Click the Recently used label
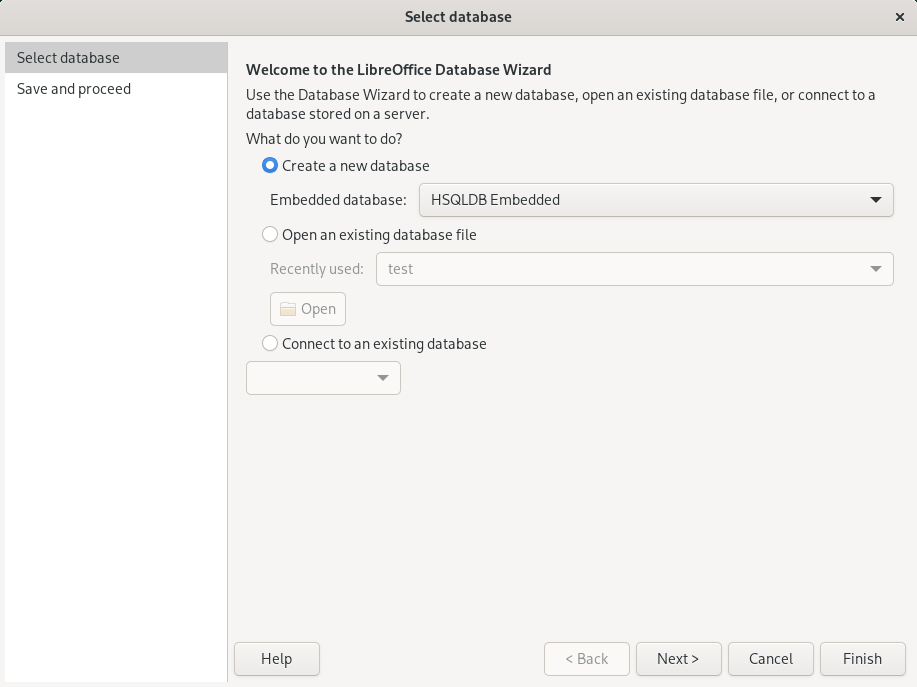 point(317,269)
